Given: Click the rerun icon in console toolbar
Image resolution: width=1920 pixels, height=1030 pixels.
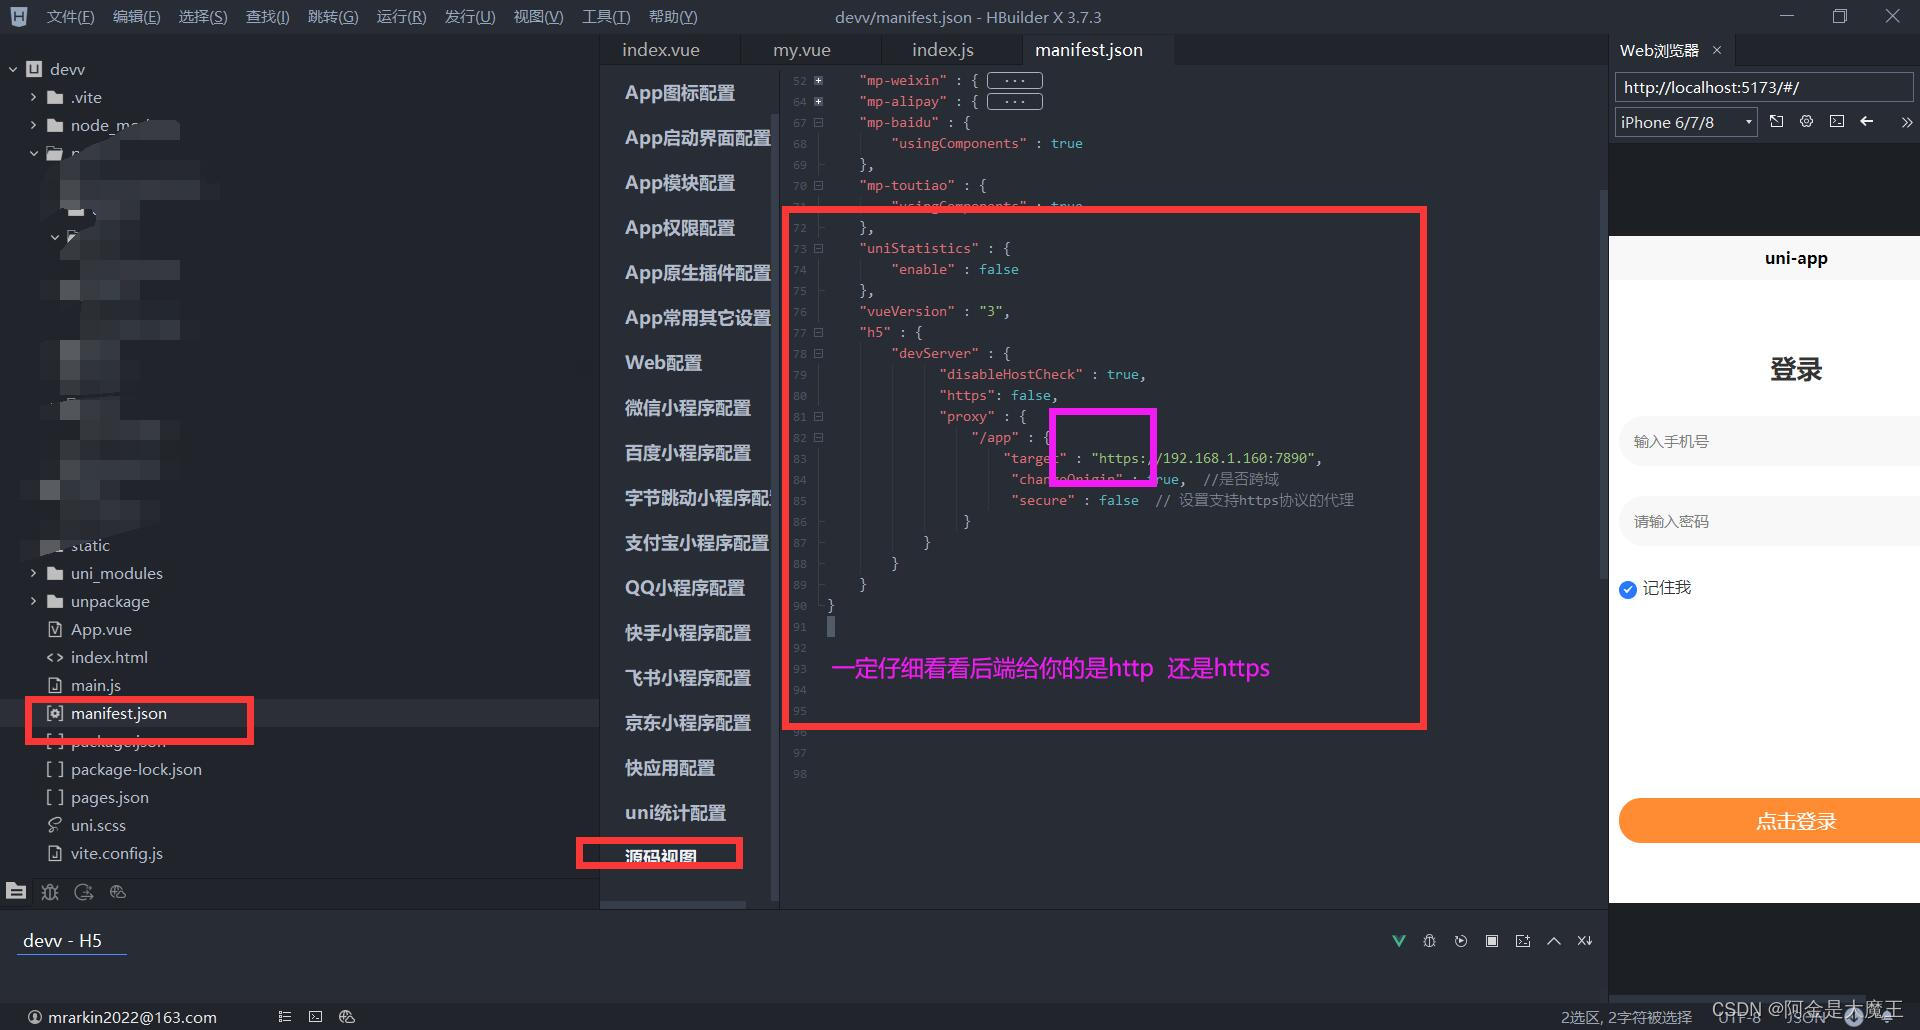Looking at the screenshot, I should click(x=1461, y=941).
